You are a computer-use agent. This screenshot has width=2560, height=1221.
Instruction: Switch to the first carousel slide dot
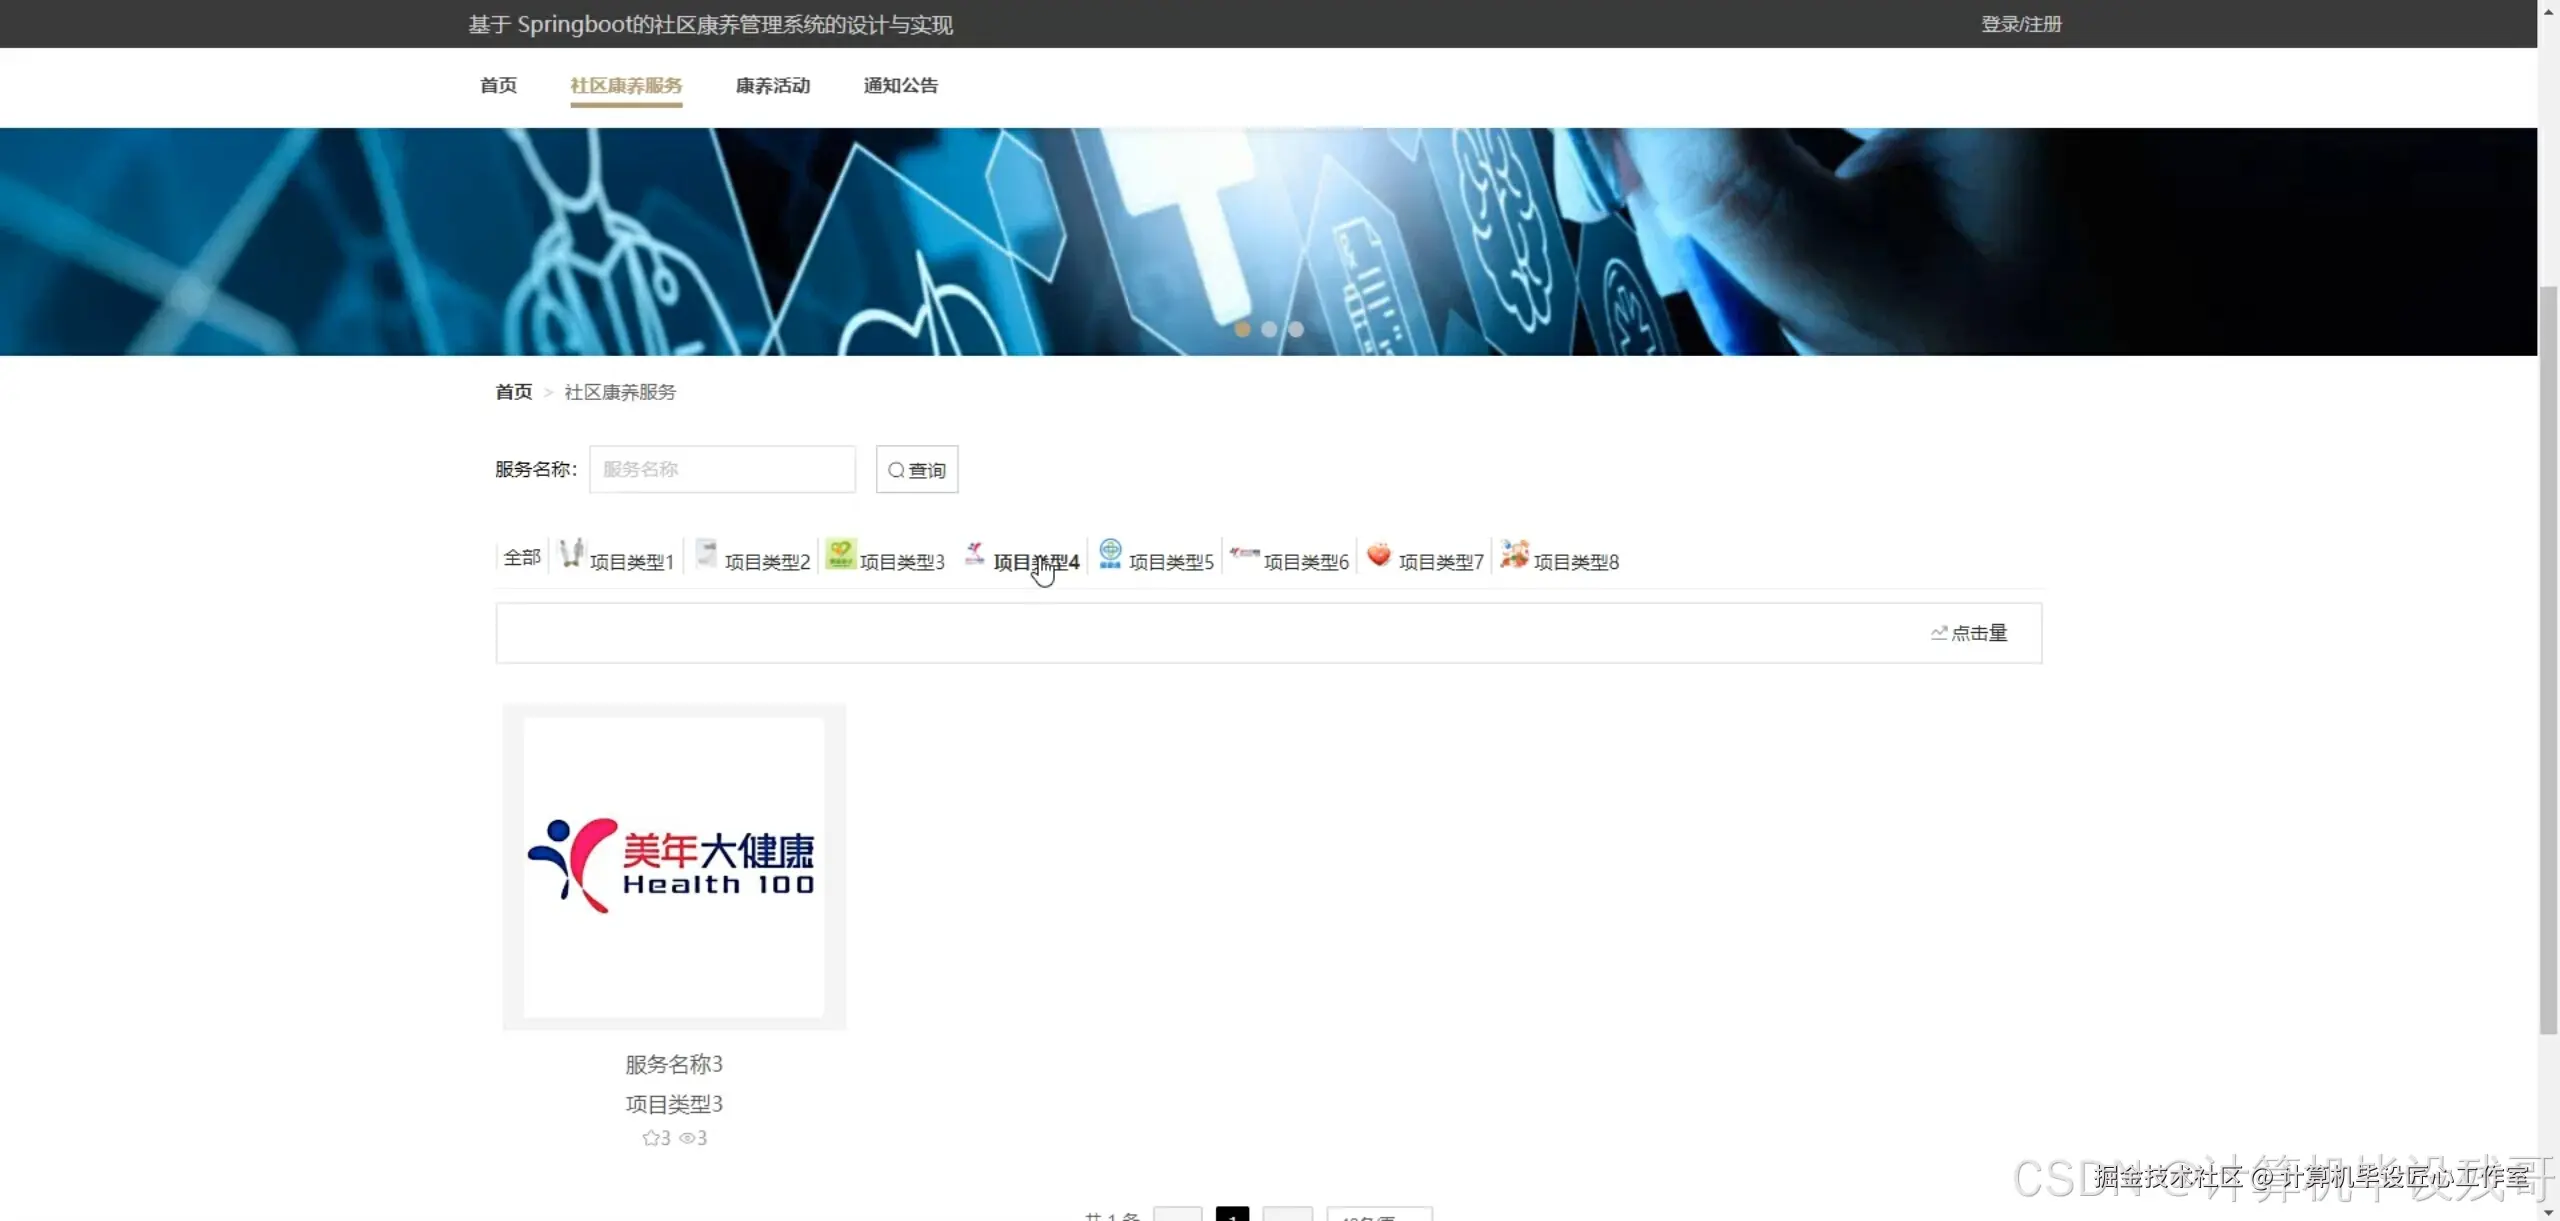[x=1242, y=329]
